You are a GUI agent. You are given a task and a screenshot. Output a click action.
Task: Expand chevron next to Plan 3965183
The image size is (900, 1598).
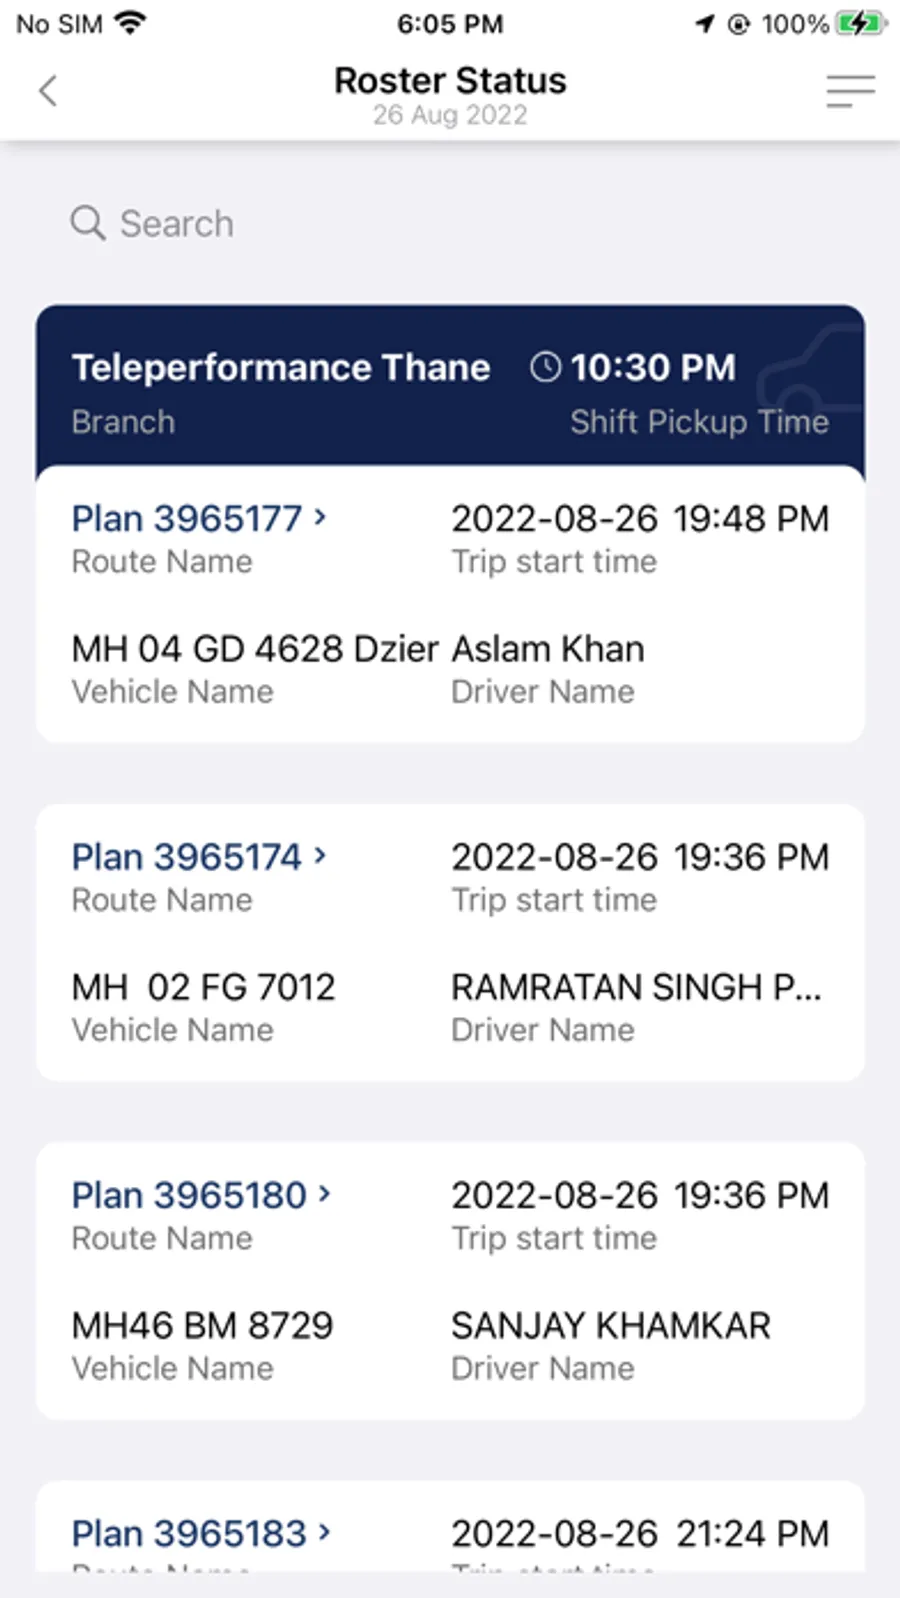[324, 1531]
